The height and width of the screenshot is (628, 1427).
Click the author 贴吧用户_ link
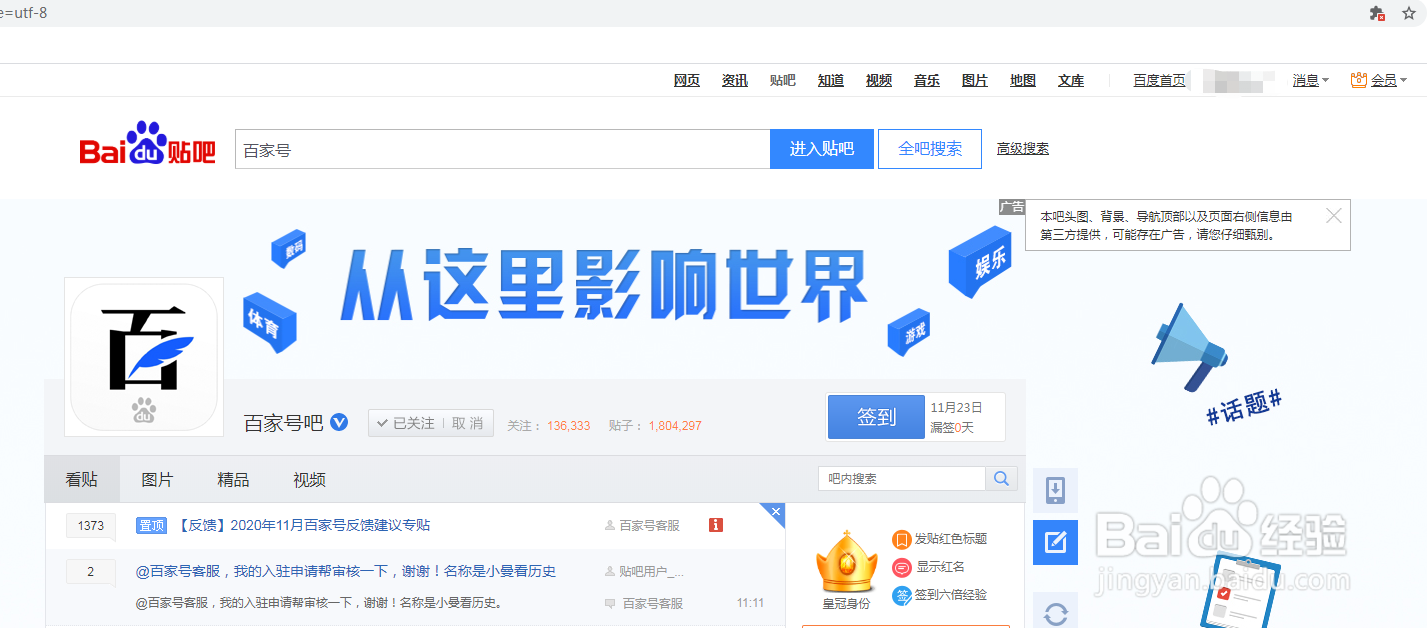(x=652, y=571)
